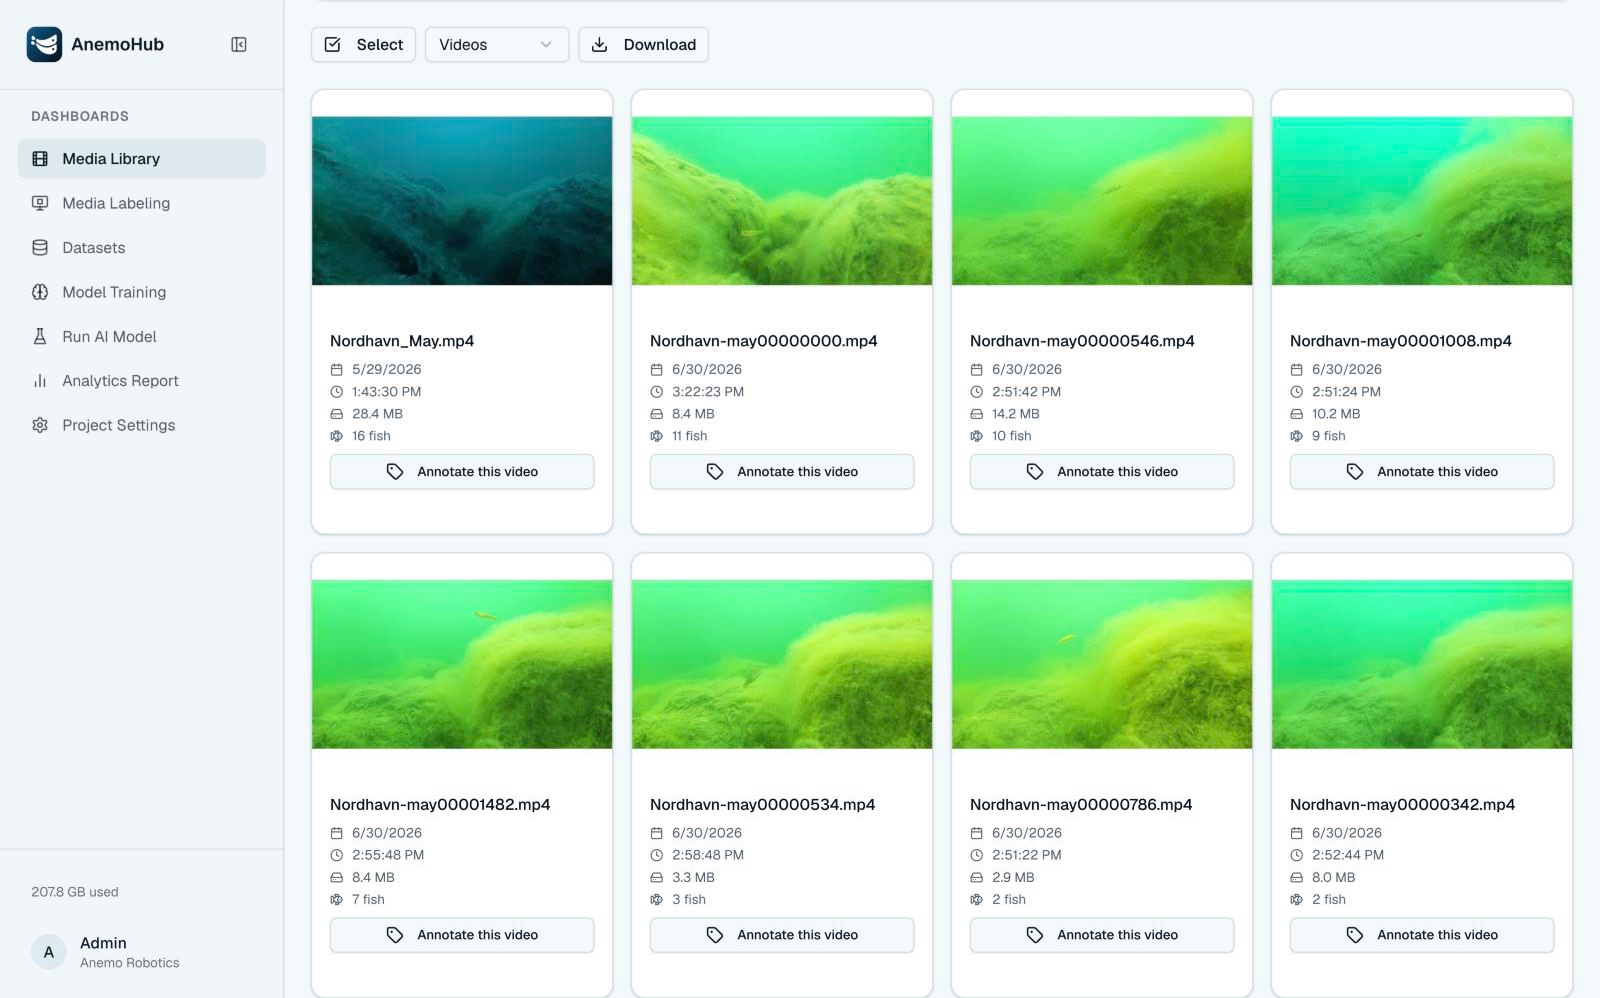Click the Analytics Report bar chart icon
The width and height of the screenshot is (1600, 998).
(40, 381)
